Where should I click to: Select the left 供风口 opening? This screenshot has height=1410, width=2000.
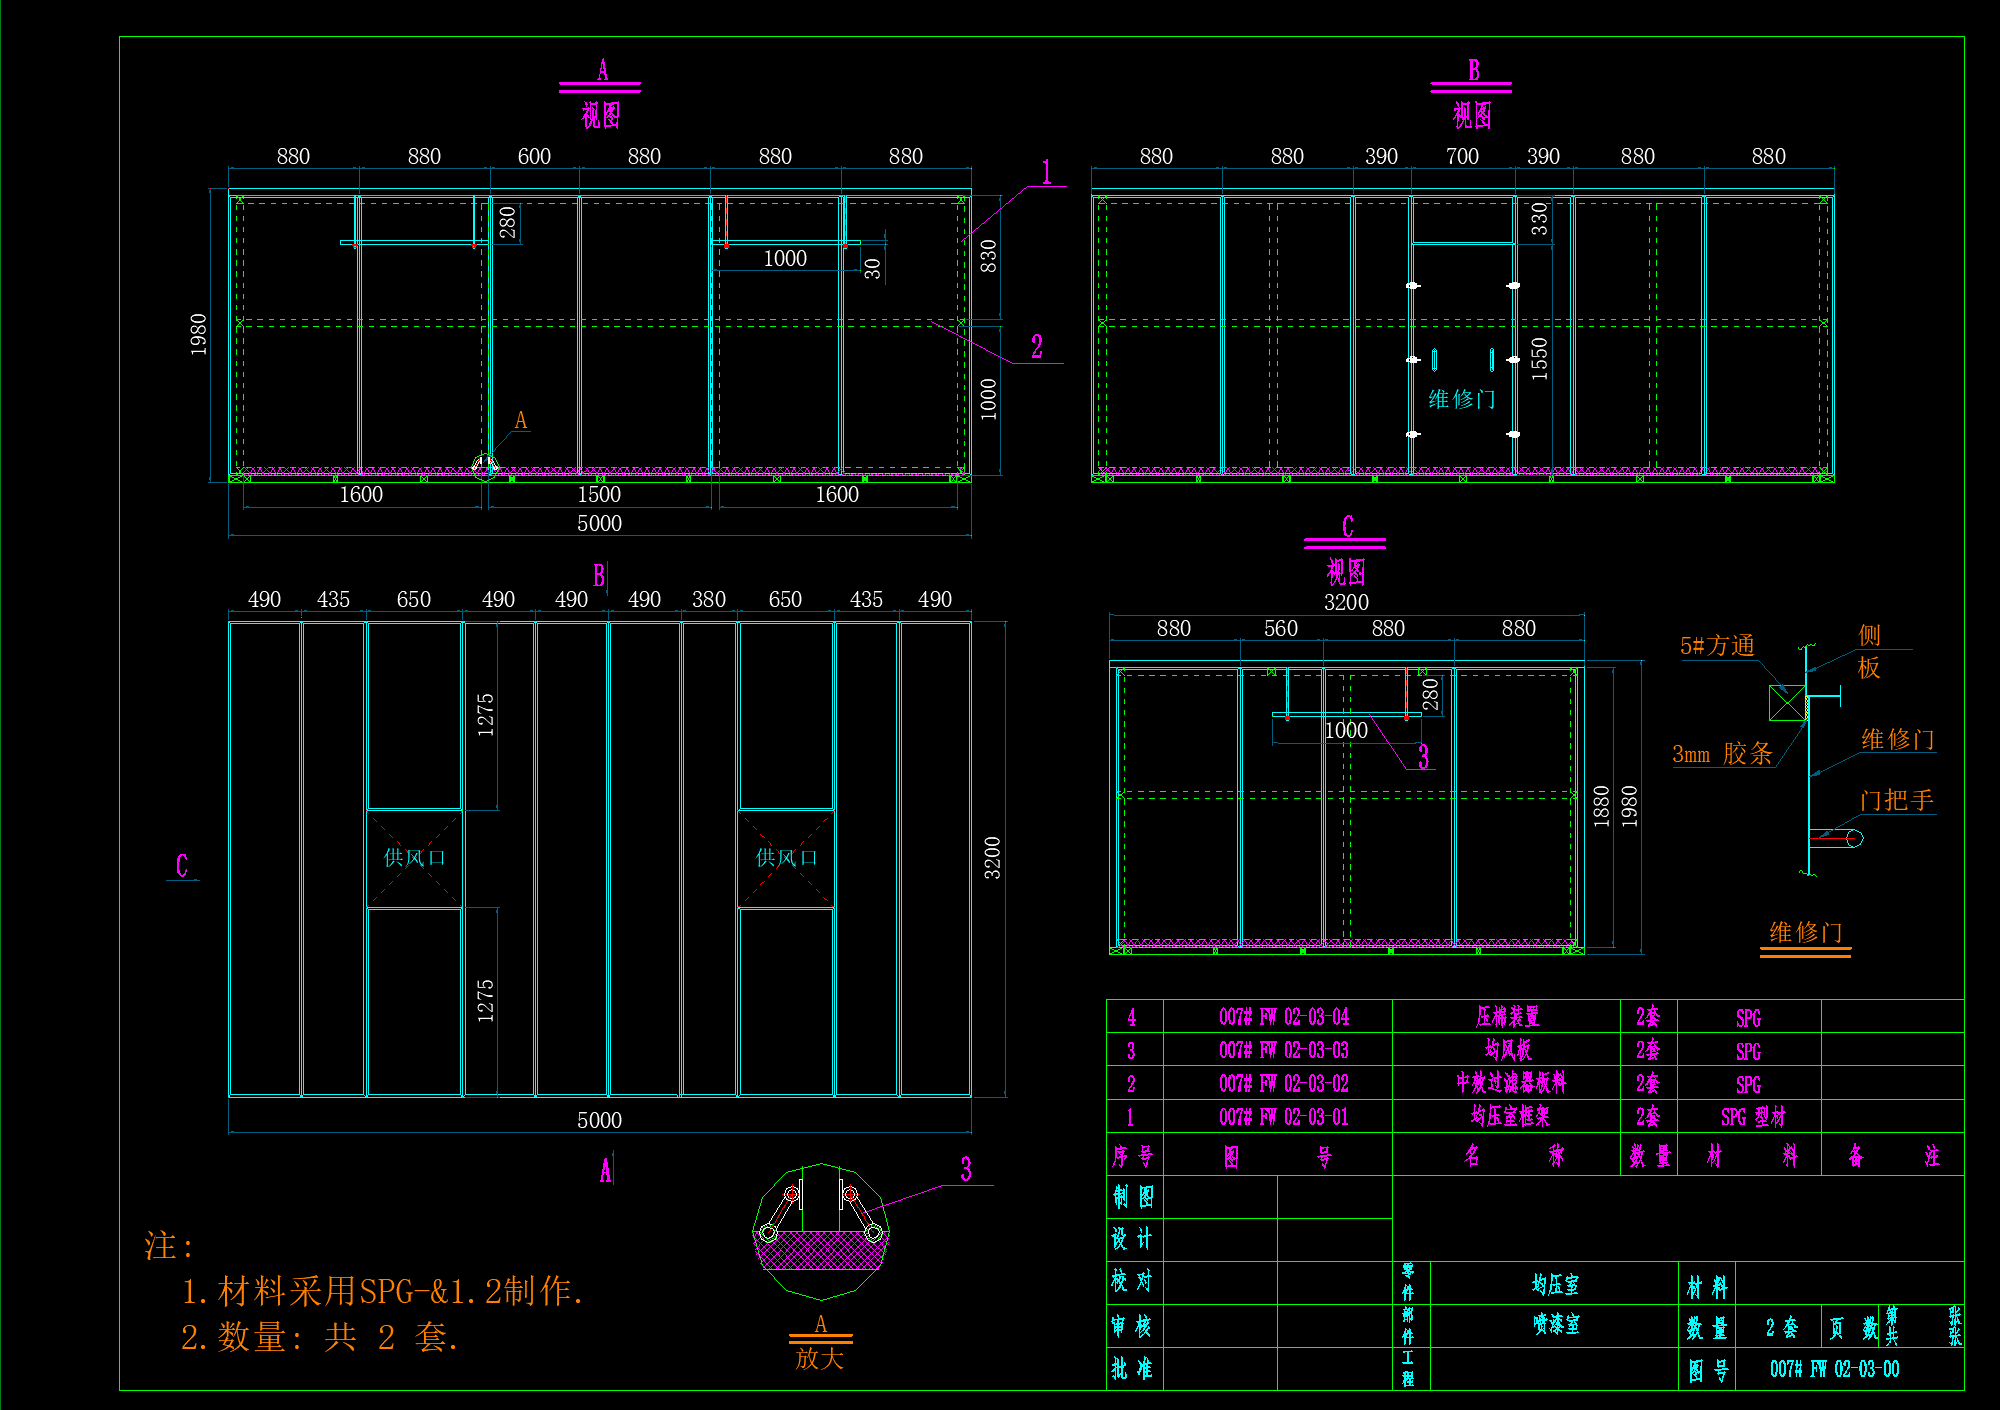click(x=414, y=858)
